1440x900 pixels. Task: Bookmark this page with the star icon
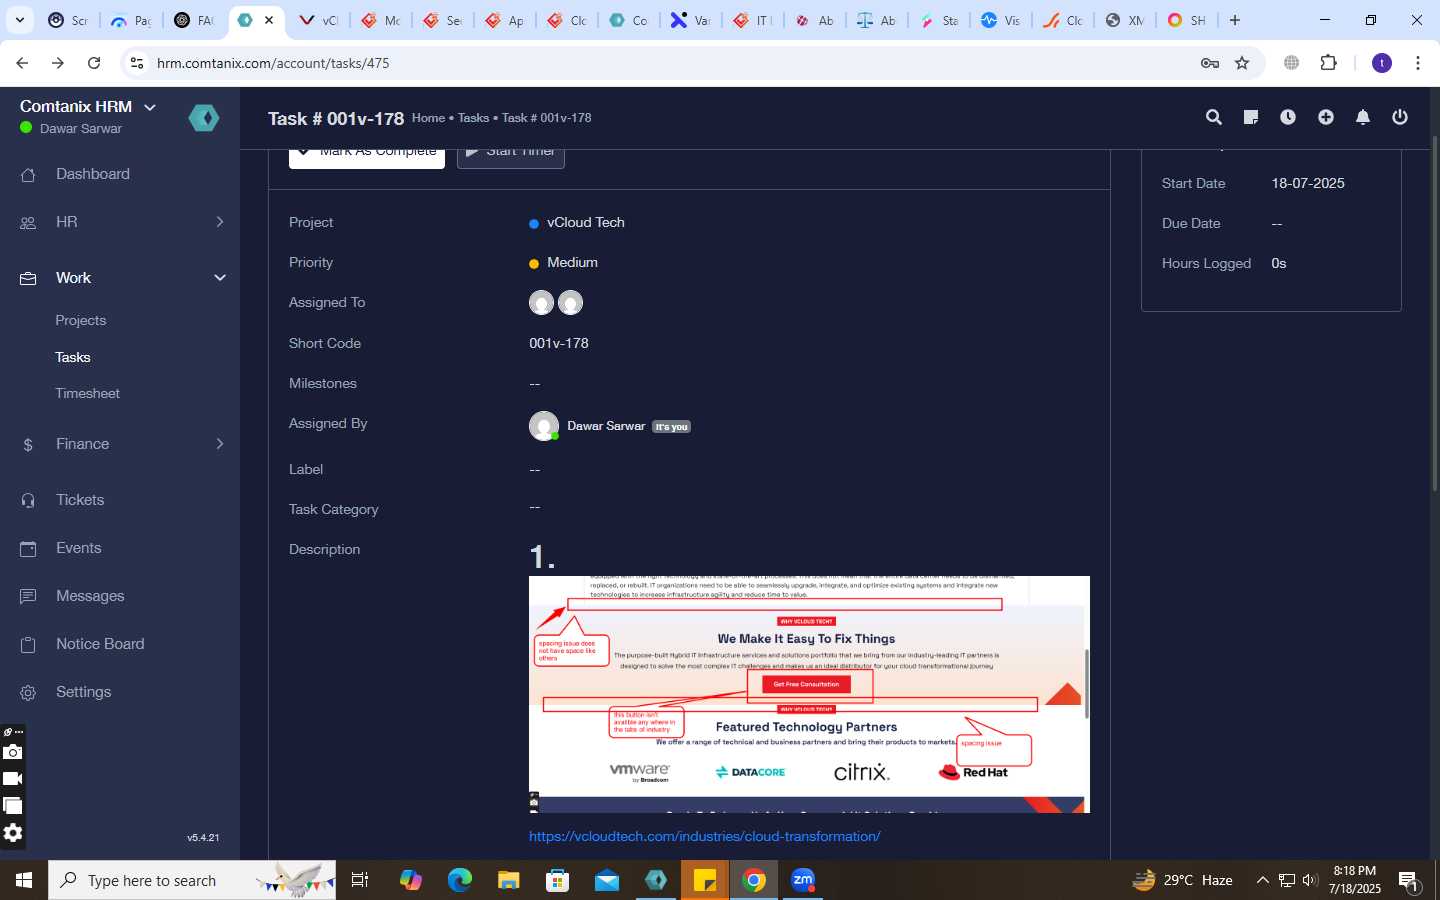pos(1242,63)
